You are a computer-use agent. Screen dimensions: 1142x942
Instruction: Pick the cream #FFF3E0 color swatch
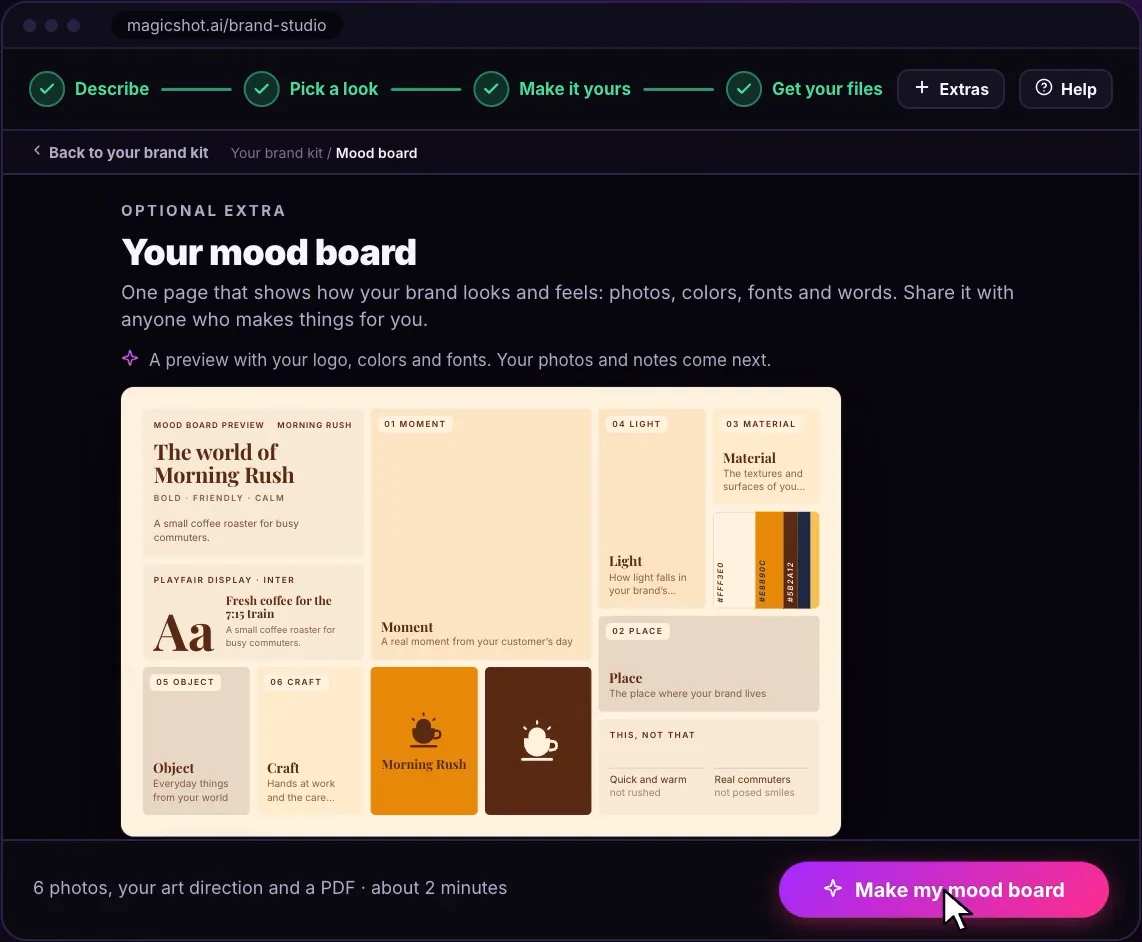click(734, 560)
